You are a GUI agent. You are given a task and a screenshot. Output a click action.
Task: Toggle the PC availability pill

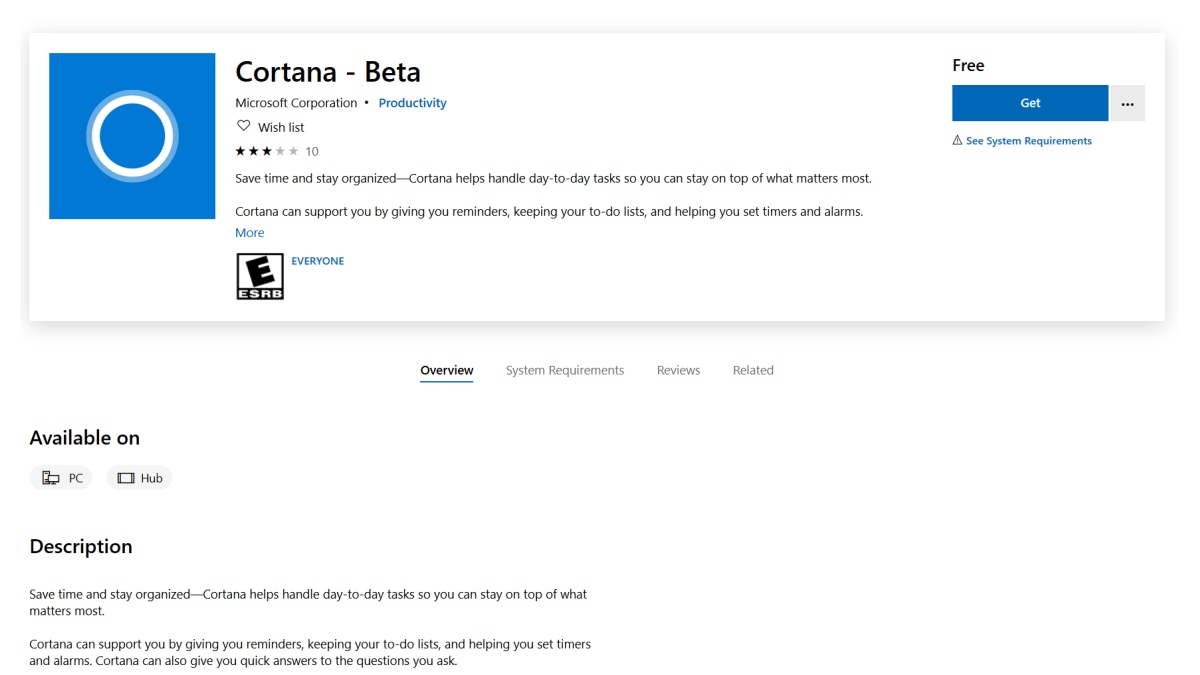point(61,477)
